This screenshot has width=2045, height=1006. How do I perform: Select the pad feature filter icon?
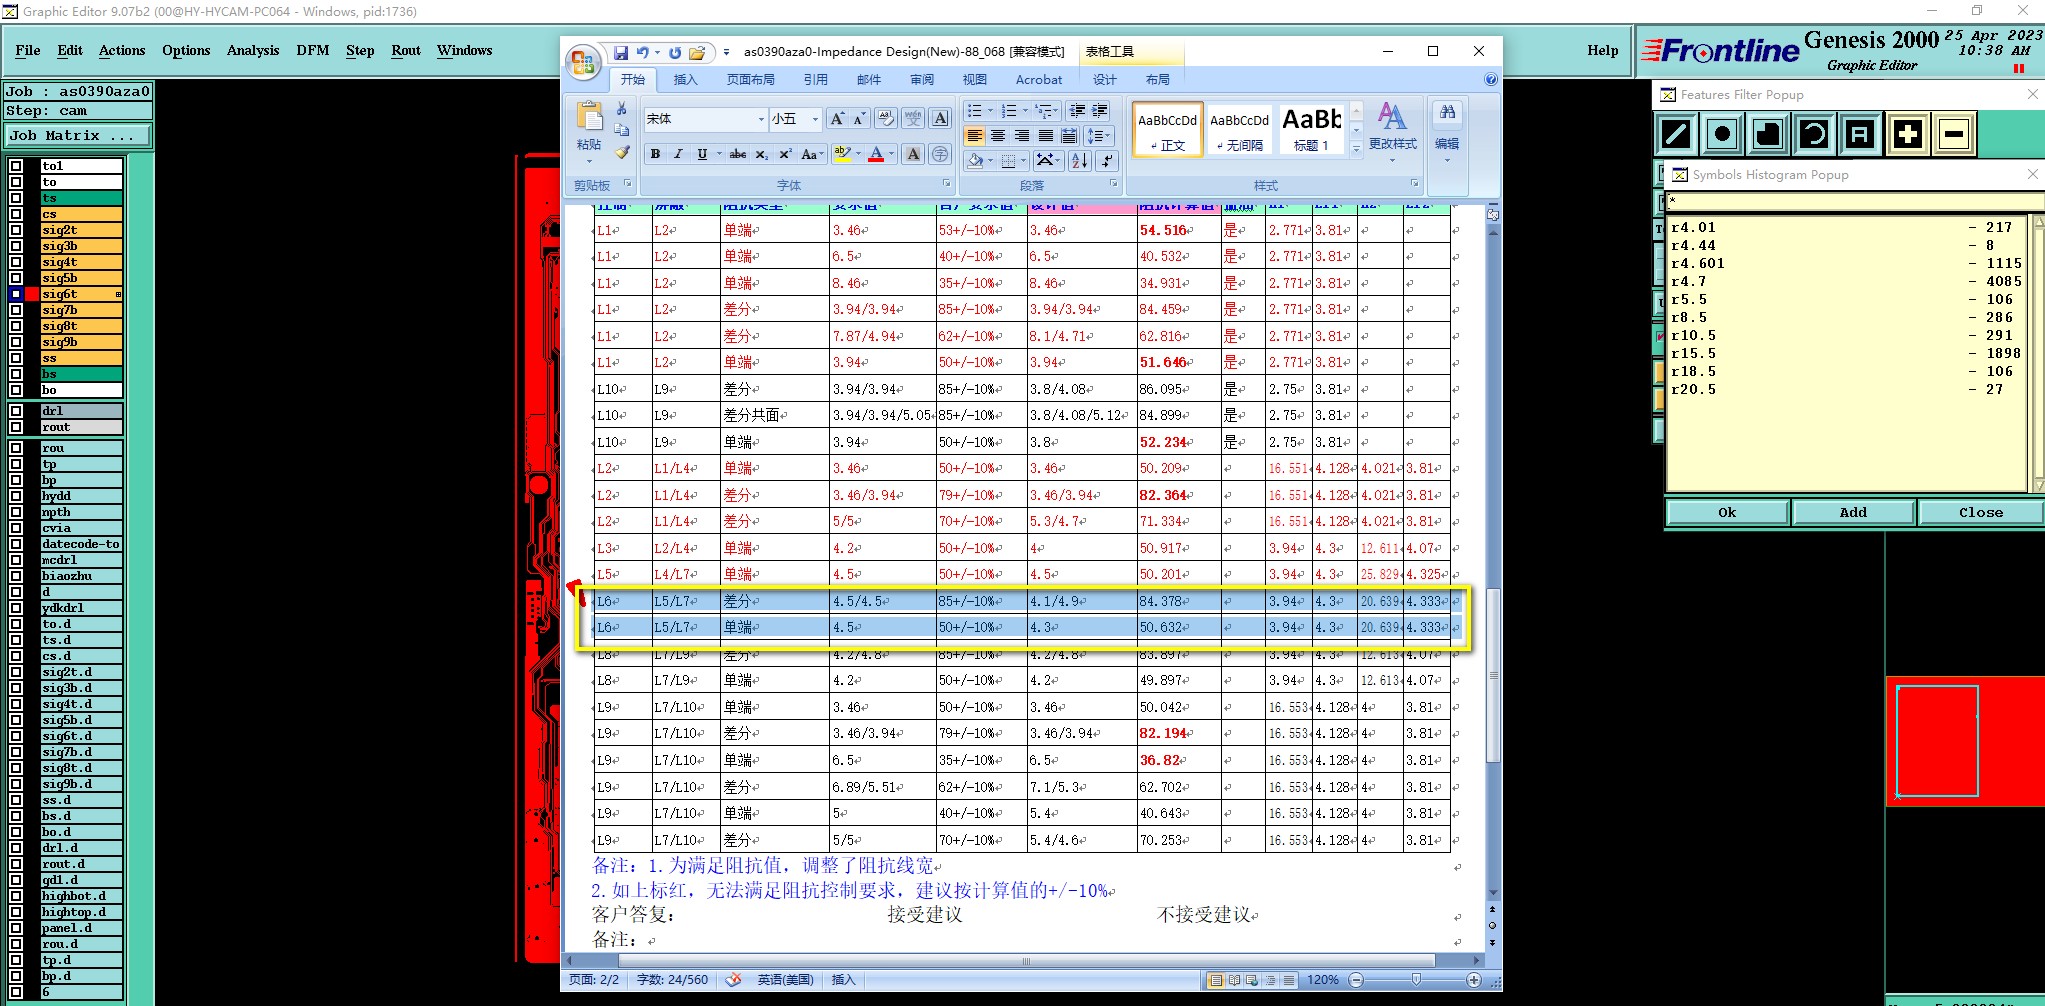point(1722,134)
